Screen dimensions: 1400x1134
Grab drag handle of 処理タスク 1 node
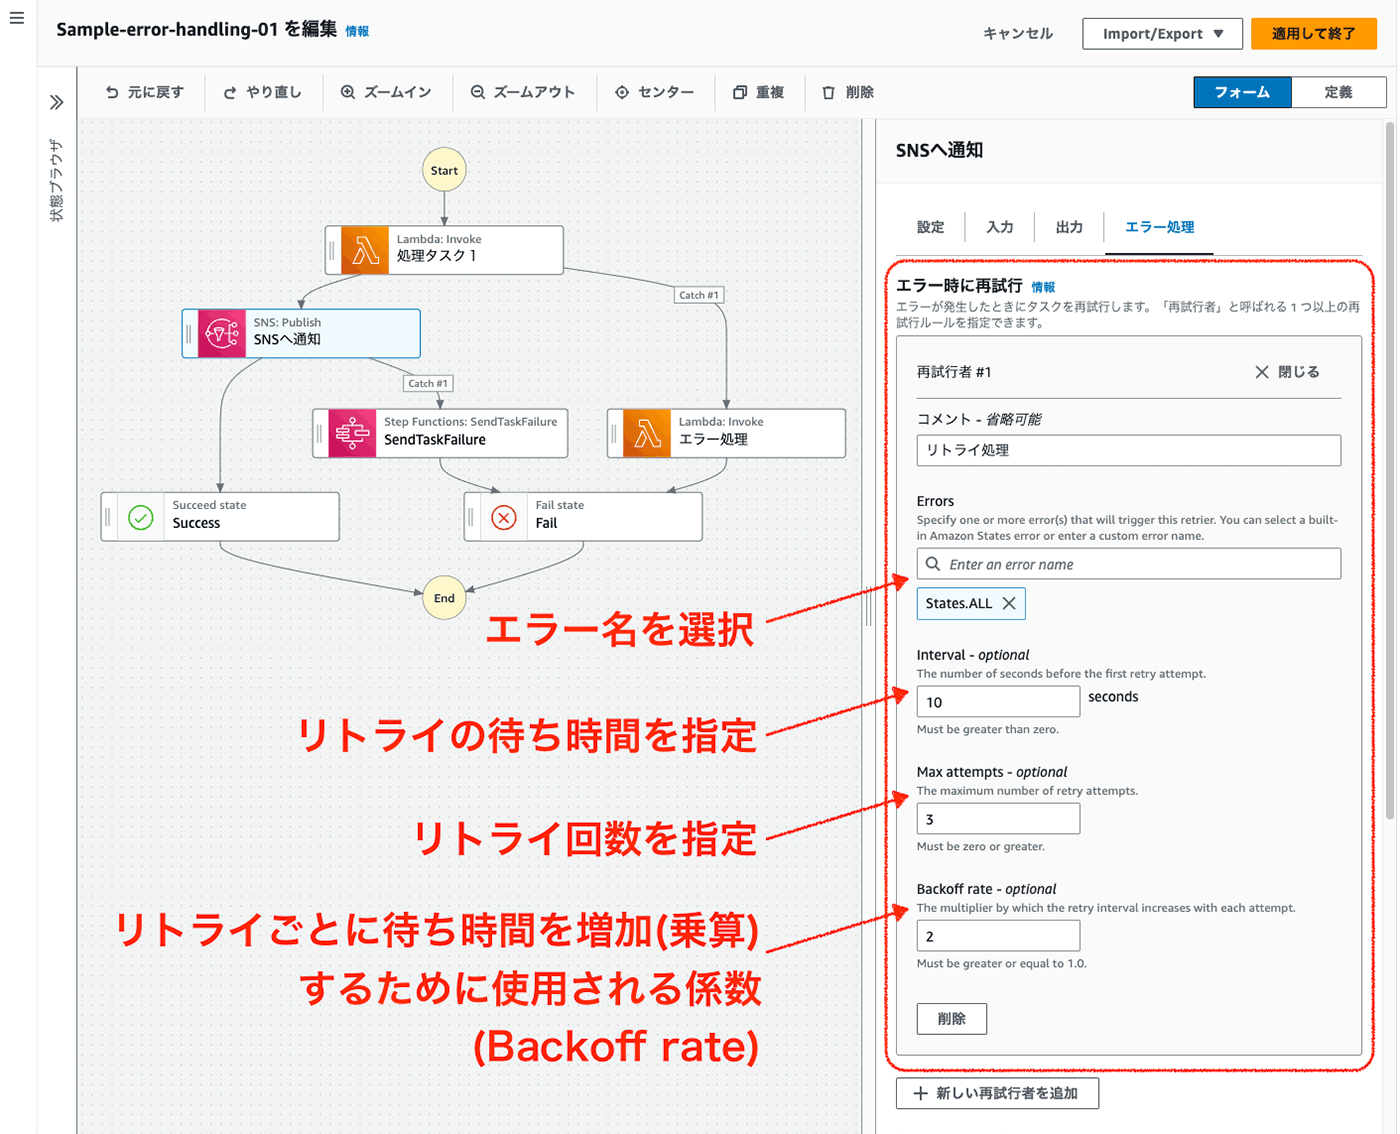[332, 250]
